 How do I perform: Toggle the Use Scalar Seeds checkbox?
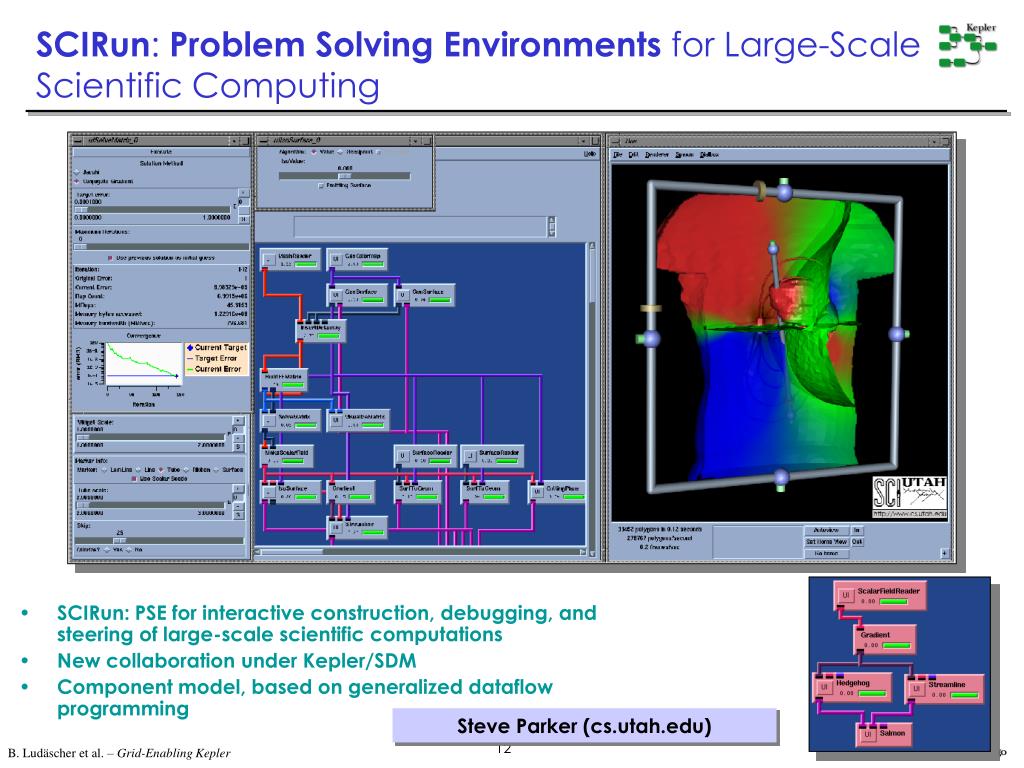[x=135, y=479]
